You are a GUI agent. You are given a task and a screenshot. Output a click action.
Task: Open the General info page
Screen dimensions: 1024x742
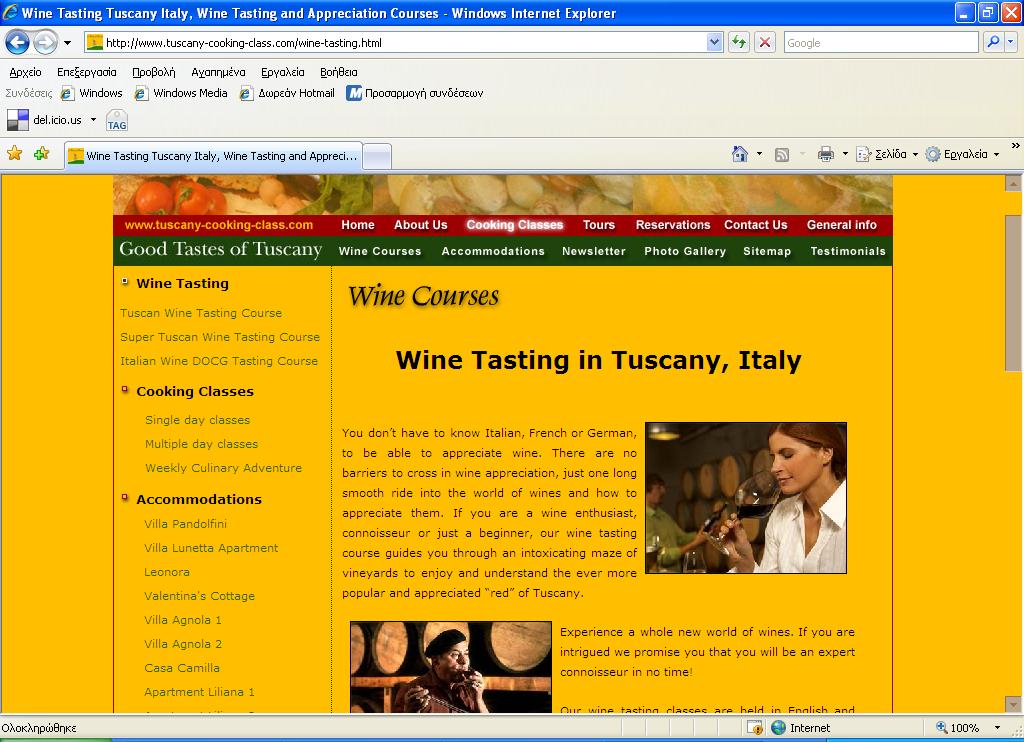point(842,225)
